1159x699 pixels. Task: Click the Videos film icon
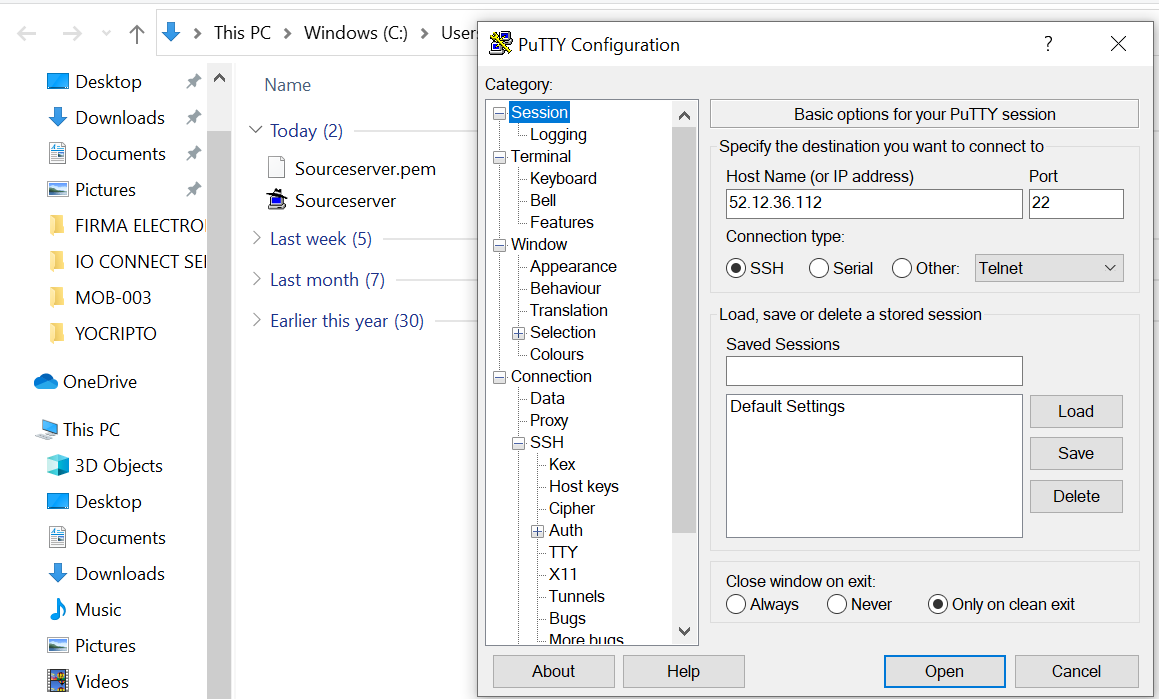(x=58, y=681)
